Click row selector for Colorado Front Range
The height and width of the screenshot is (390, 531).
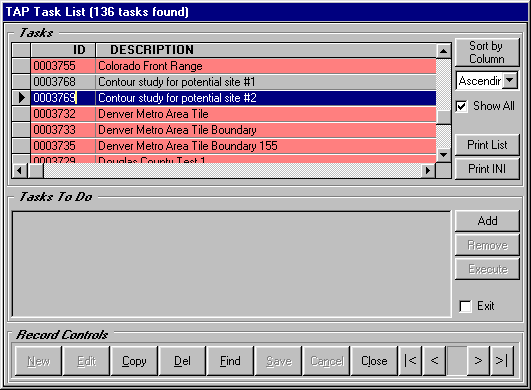click(x=21, y=66)
